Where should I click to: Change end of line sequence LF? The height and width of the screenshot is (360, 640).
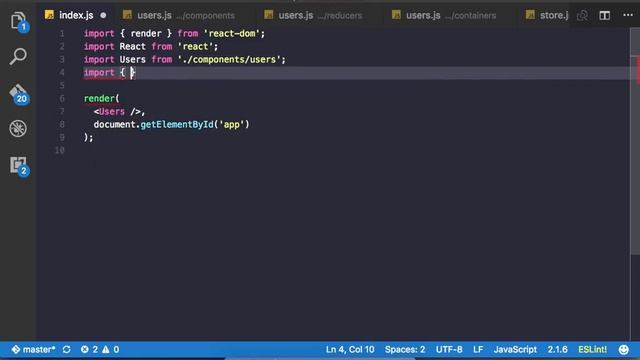tap(478, 349)
